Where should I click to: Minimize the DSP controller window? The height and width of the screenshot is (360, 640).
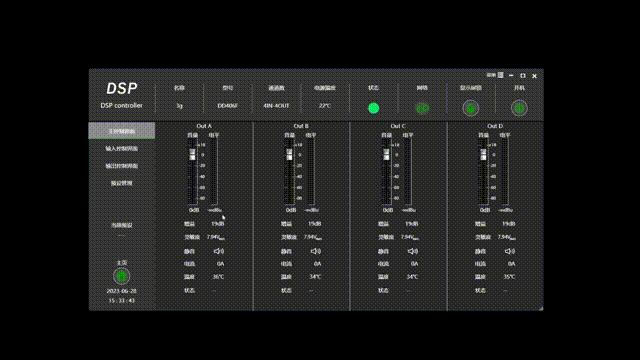[511, 76]
